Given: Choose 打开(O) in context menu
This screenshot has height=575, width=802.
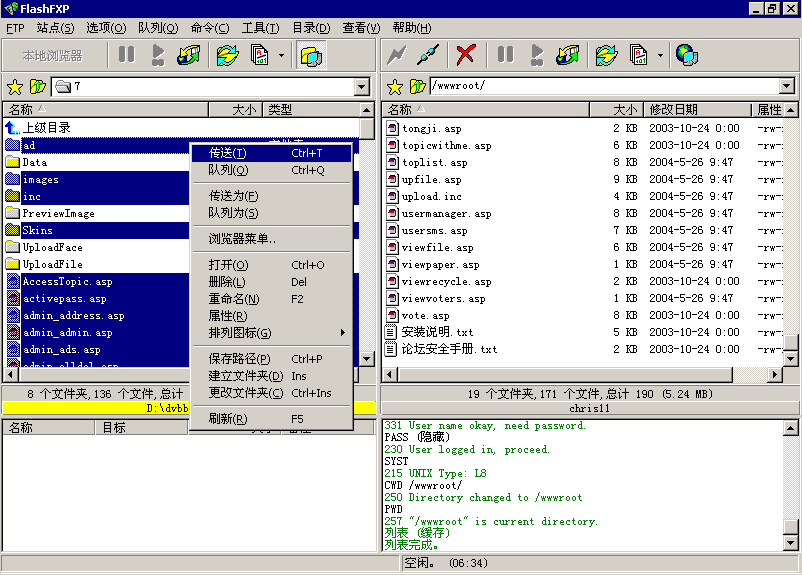Looking at the screenshot, I should point(272,265).
